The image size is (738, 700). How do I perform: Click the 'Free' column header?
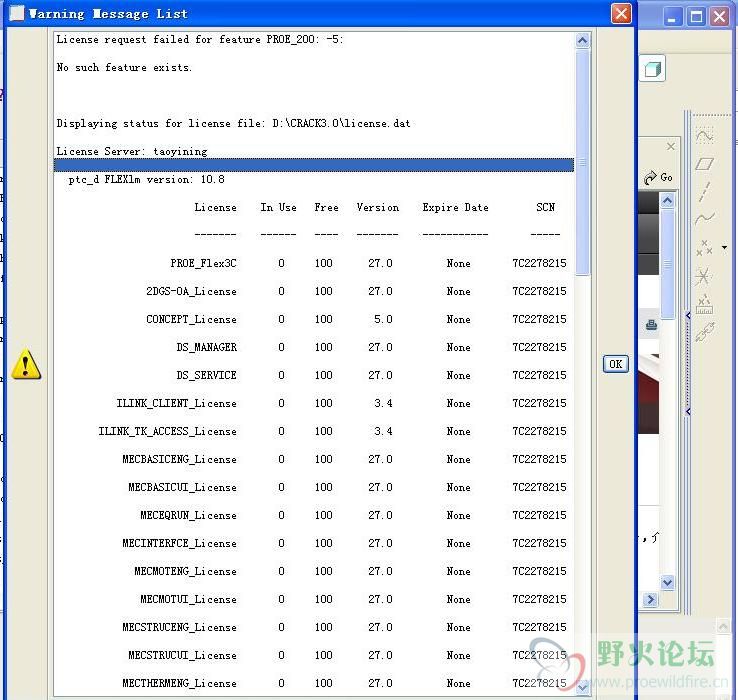pos(327,207)
